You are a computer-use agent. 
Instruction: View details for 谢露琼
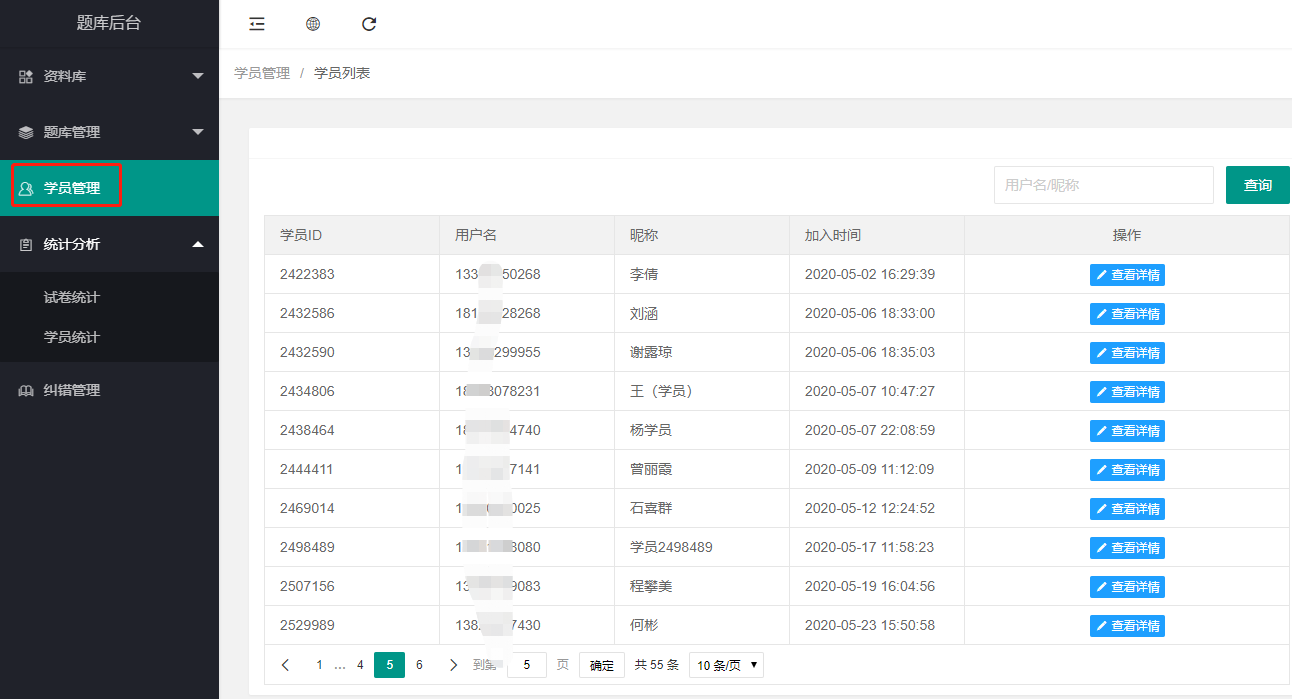pos(1127,352)
